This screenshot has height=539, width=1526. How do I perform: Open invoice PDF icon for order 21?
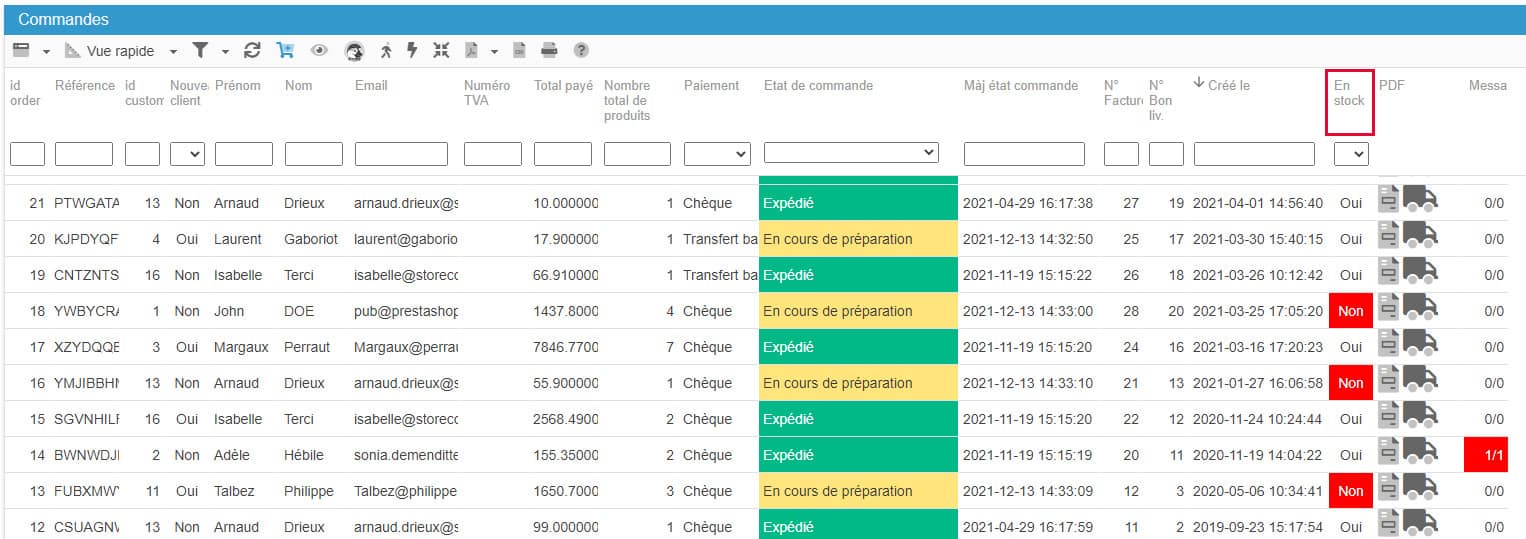click(1387, 200)
